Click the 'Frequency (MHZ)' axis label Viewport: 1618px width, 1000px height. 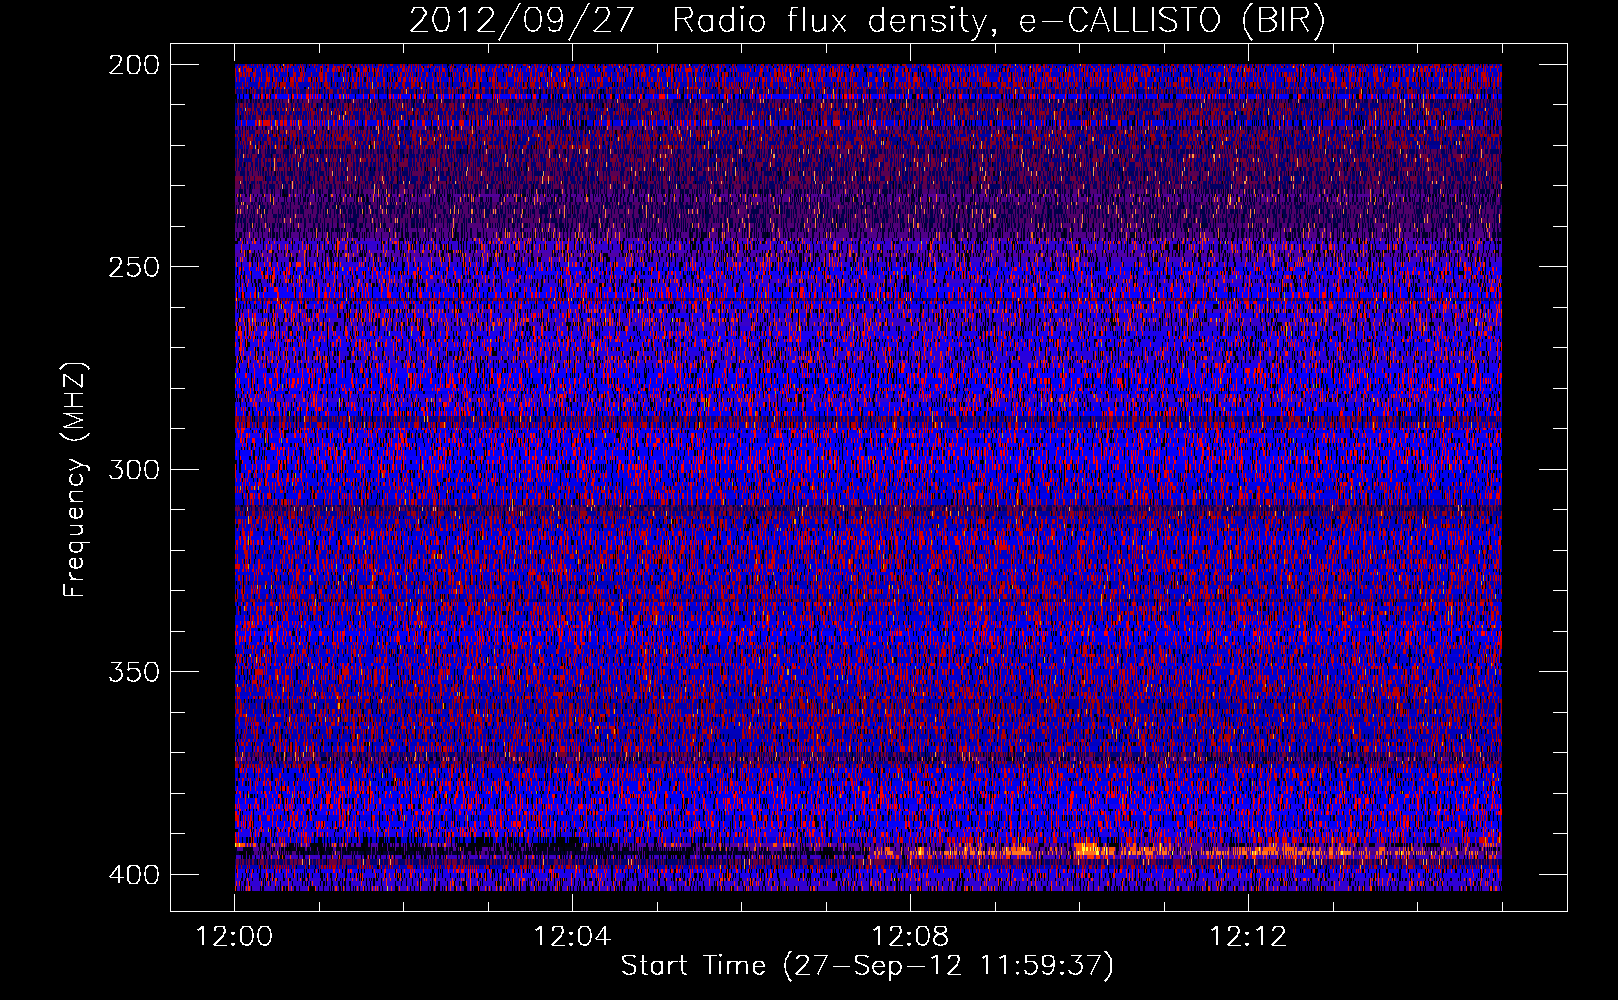tap(75, 478)
